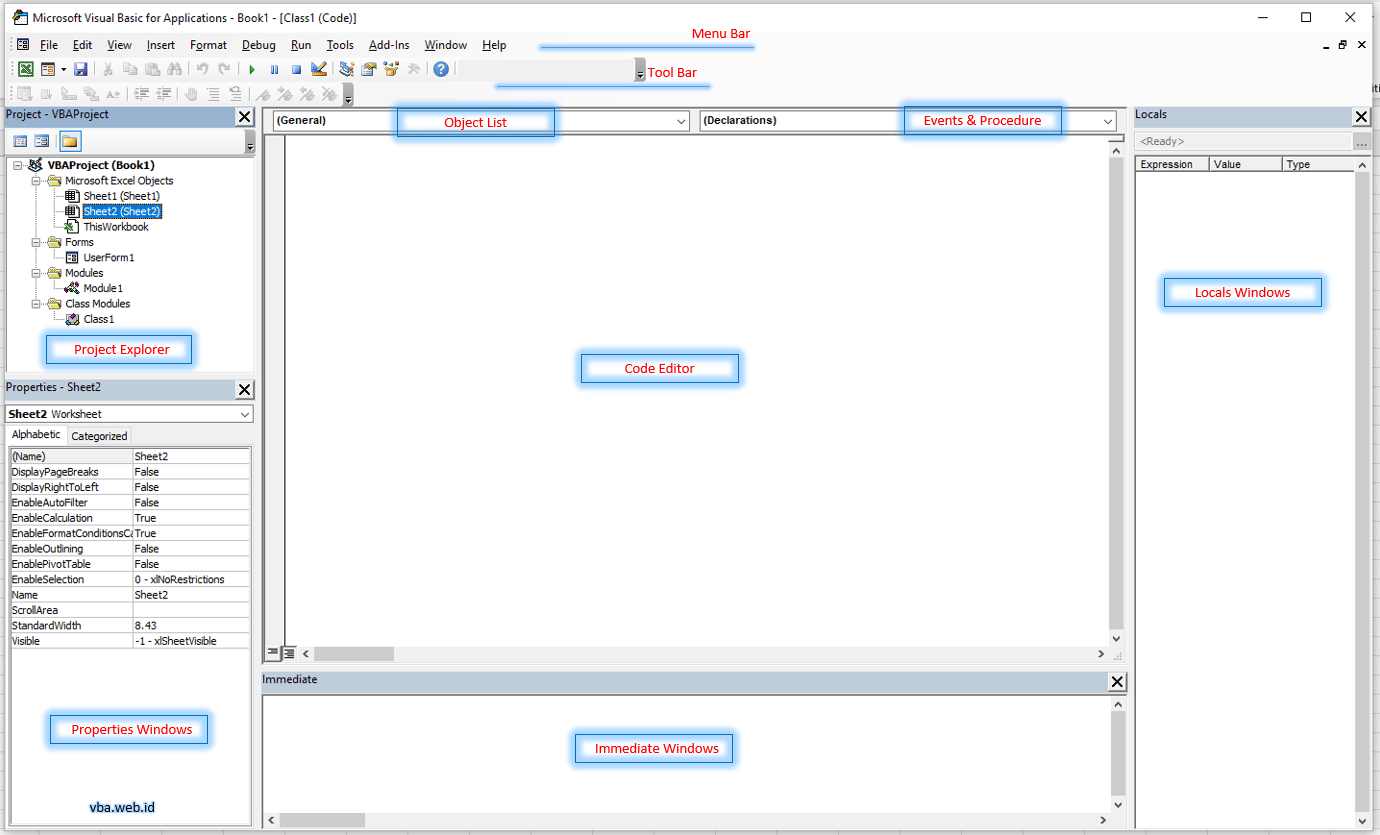Click the Comment Block icon
1380x835 pixels.
[x=213, y=94]
